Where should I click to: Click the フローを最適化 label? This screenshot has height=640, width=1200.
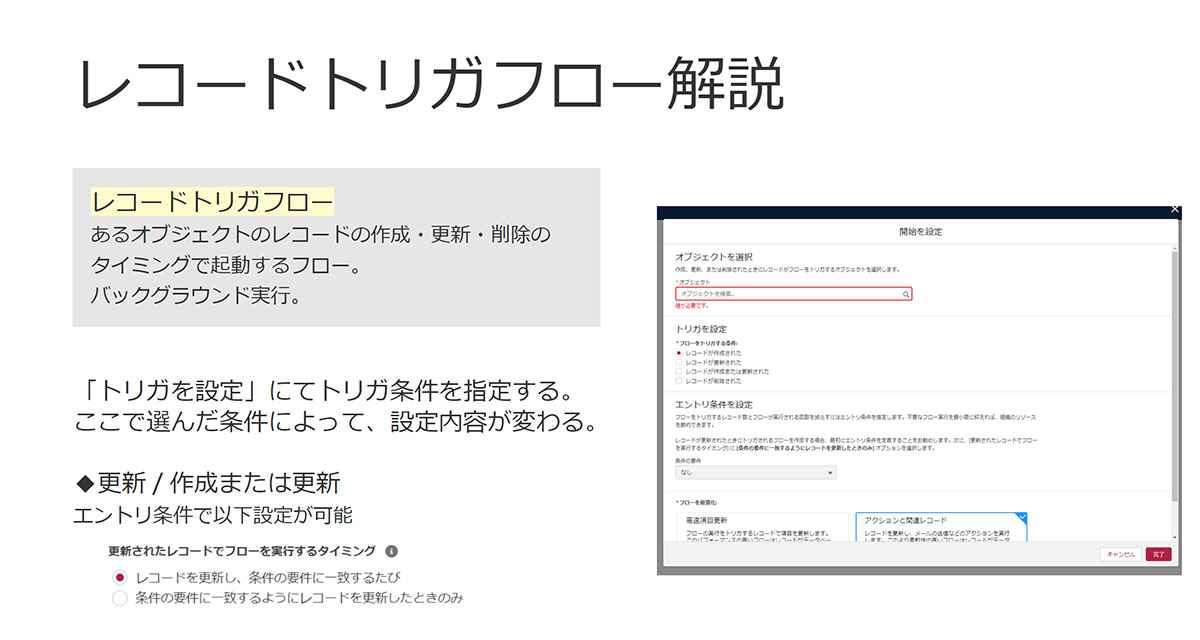click(x=696, y=502)
